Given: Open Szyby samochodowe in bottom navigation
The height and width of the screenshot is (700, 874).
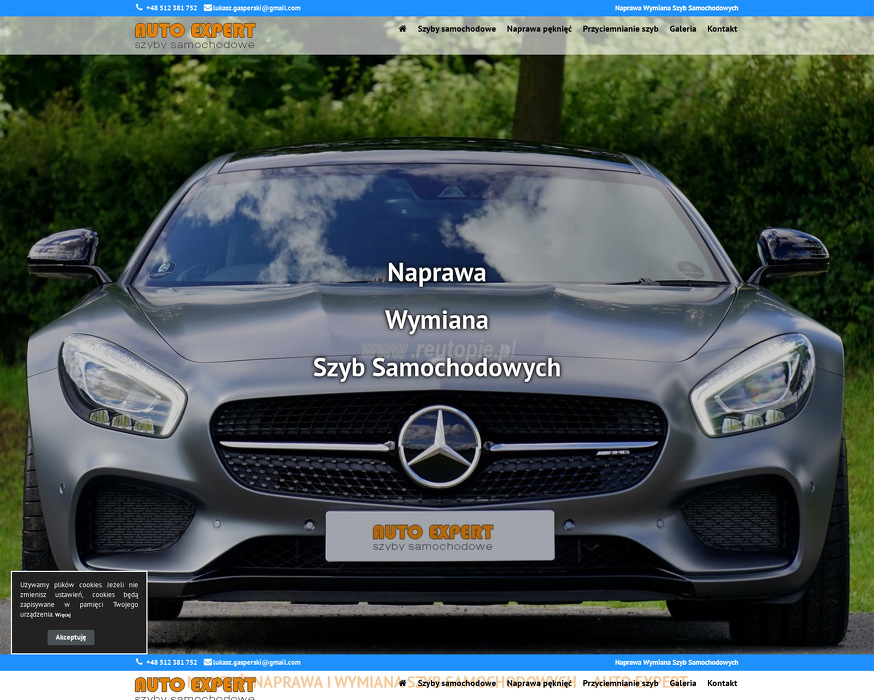Looking at the screenshot, I should tap(457, 683).
